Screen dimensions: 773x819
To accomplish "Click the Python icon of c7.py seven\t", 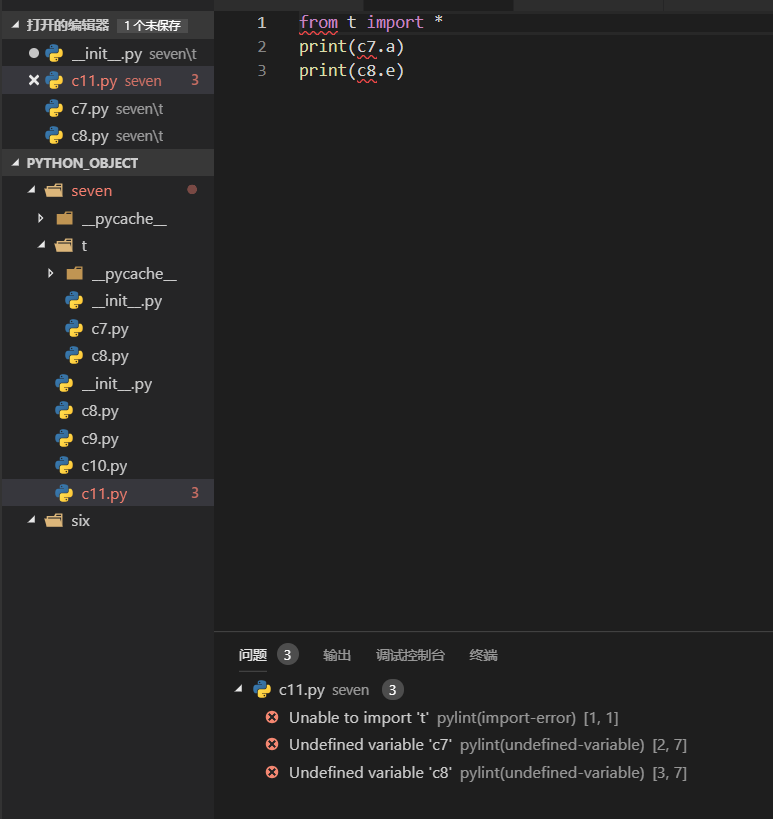I will pyautogui.click(x=54, y=108).
